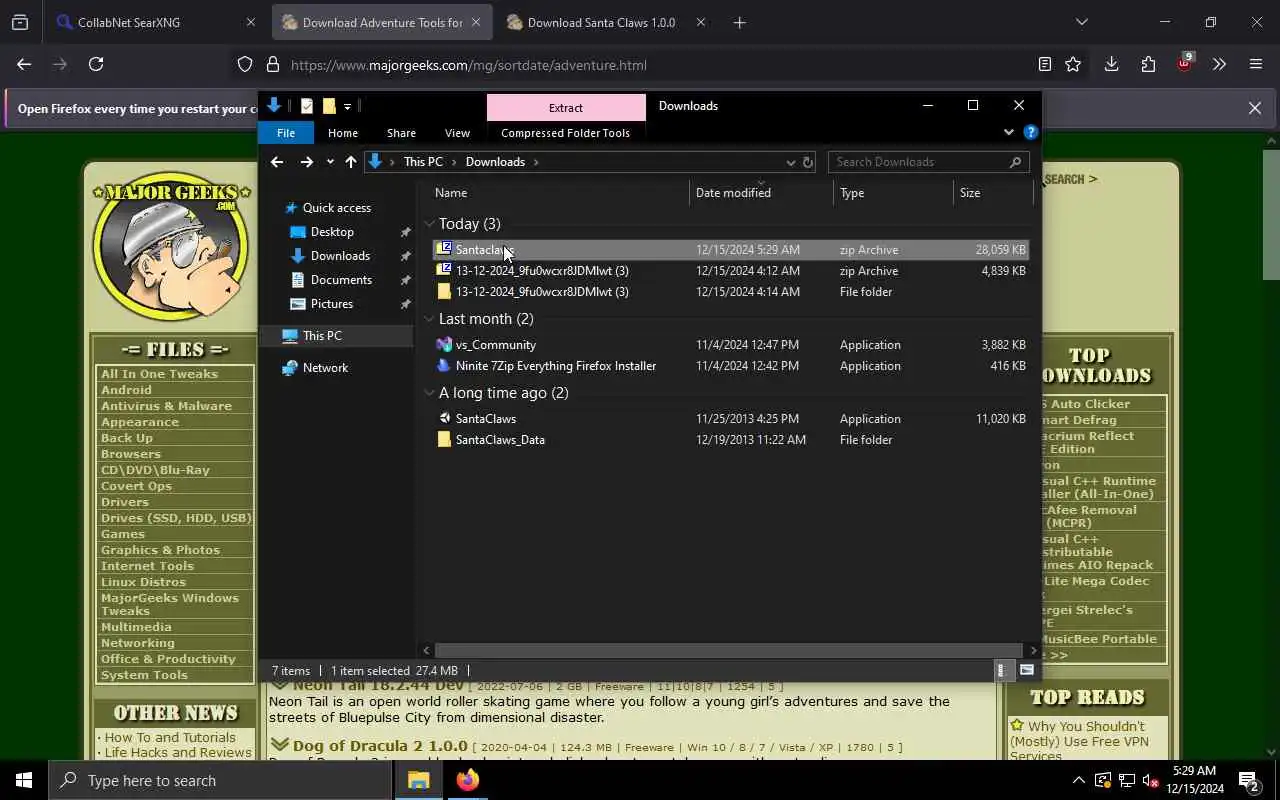1280x800 pixels.
Task: Open recent locations dropdown in Explorer
Action: 330,162
